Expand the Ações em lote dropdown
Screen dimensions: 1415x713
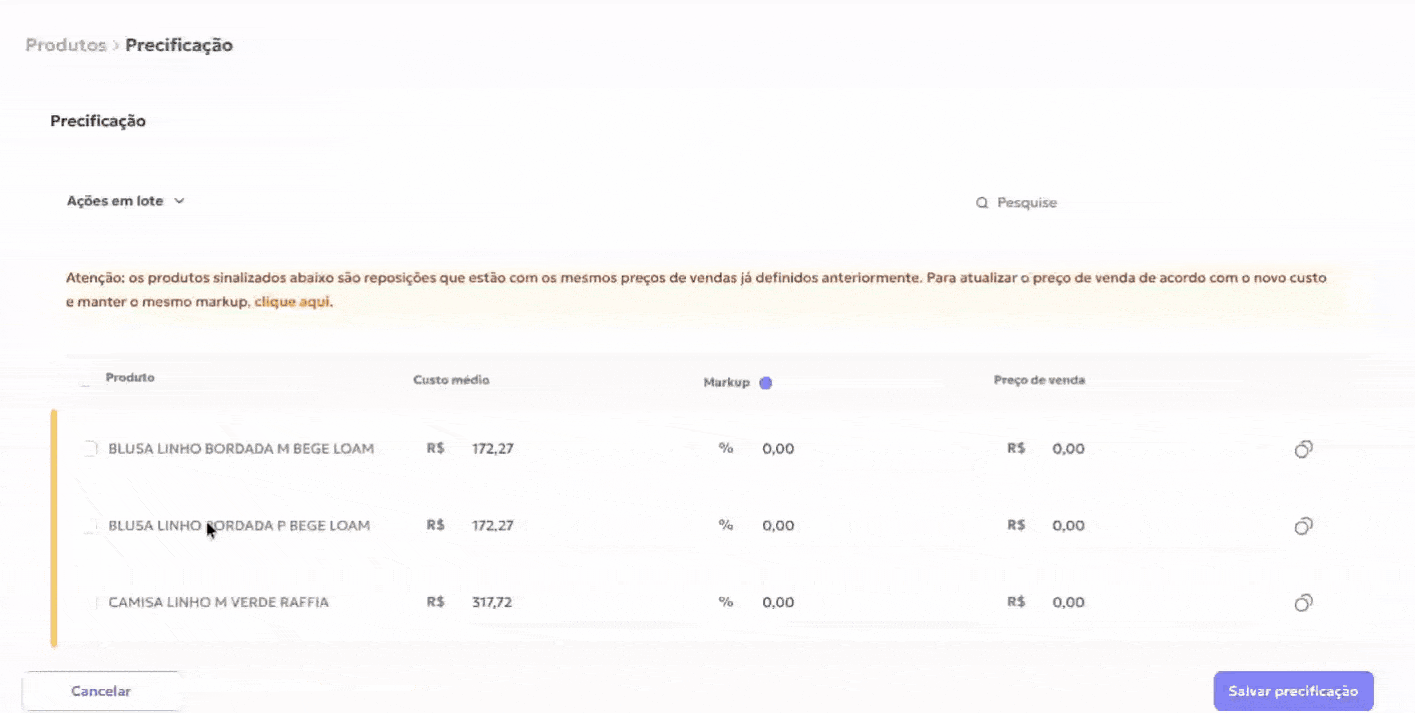[x=126, y=201]
